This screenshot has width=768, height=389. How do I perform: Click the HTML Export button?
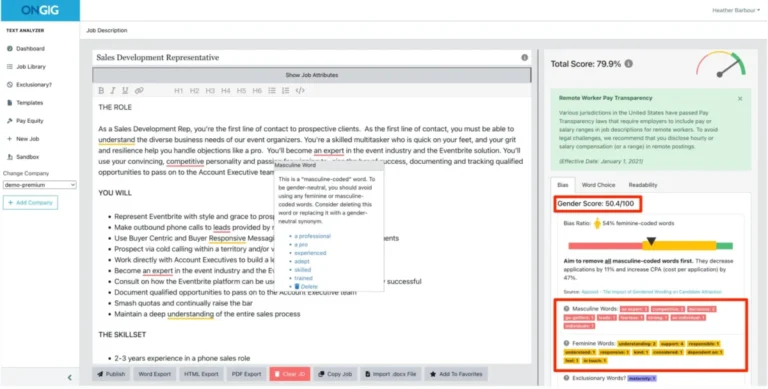201,374
